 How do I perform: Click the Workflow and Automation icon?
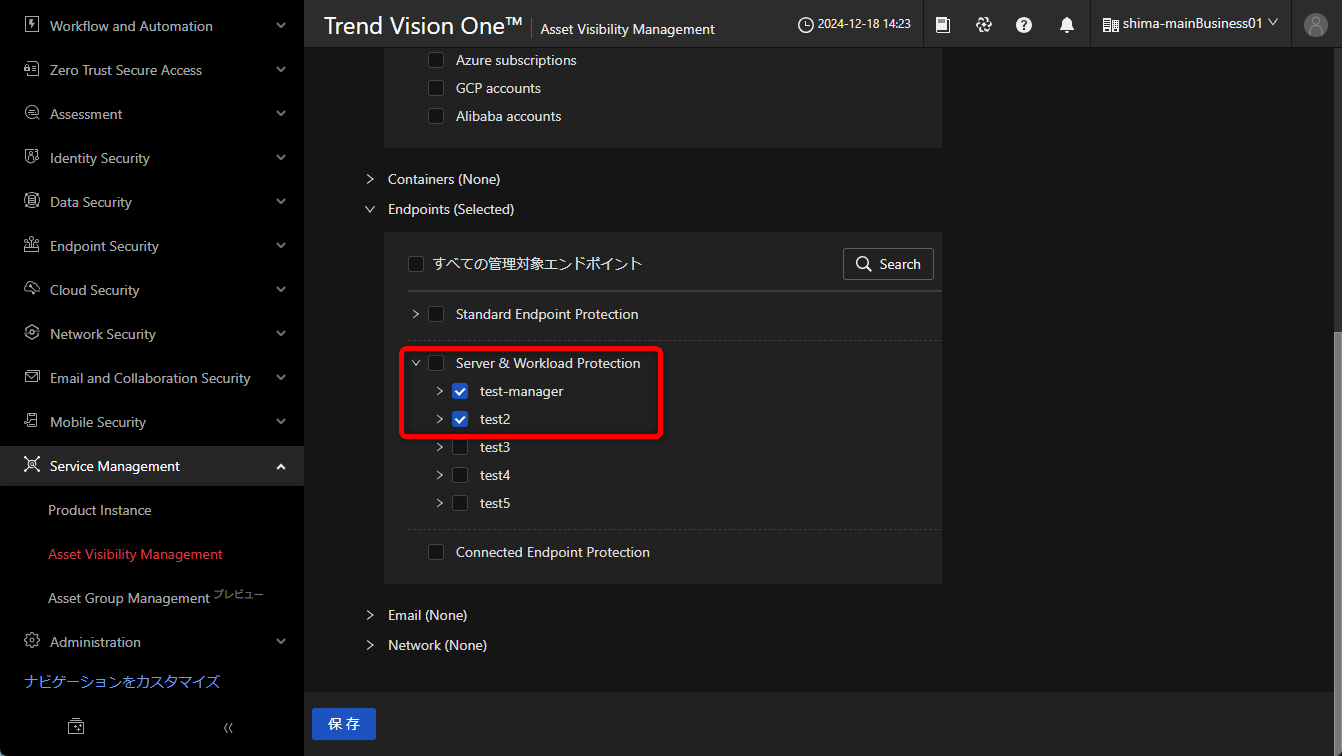tap(32, 26)
